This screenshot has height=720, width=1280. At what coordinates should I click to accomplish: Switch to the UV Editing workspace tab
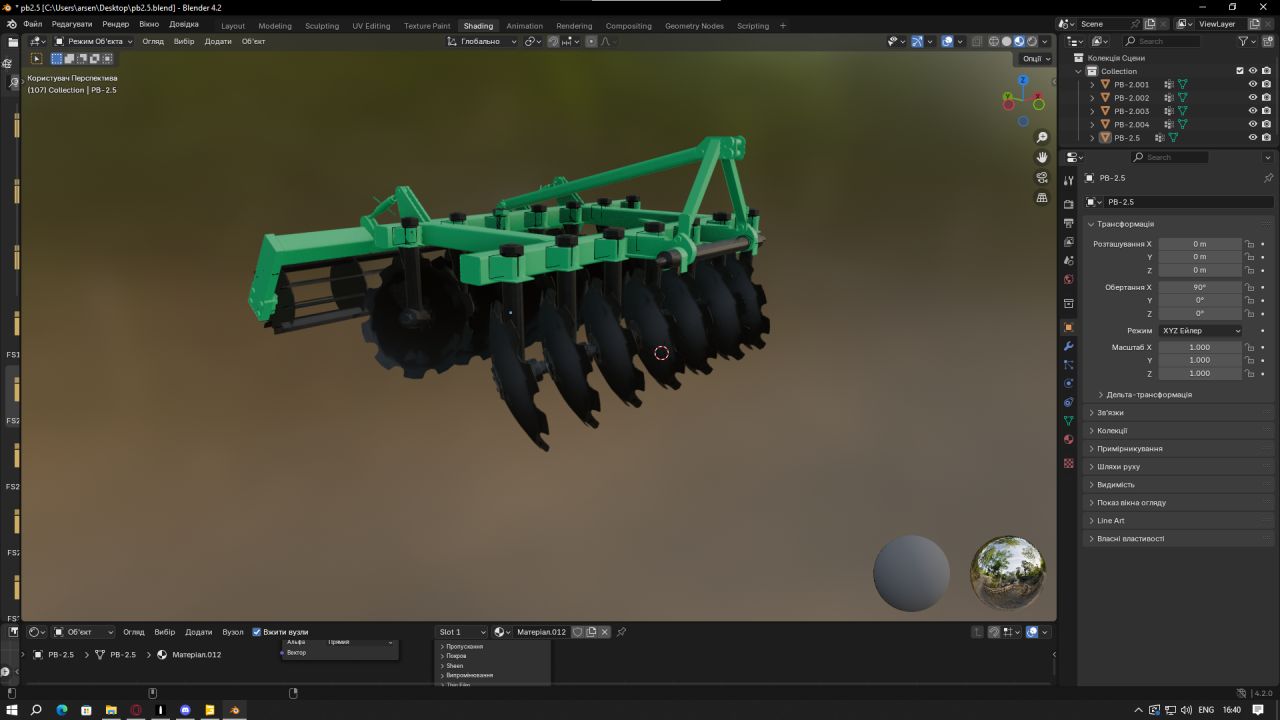(371, 25)
